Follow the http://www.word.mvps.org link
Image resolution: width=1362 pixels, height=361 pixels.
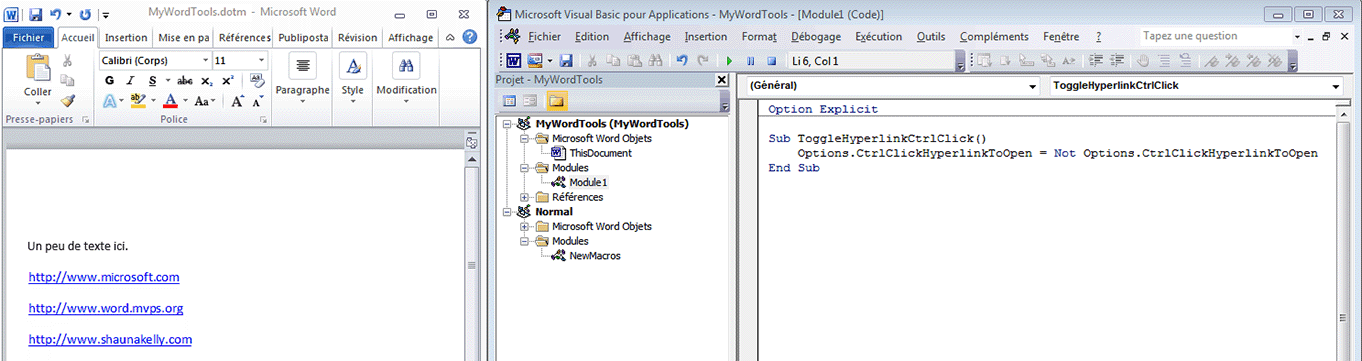[106, 308]
